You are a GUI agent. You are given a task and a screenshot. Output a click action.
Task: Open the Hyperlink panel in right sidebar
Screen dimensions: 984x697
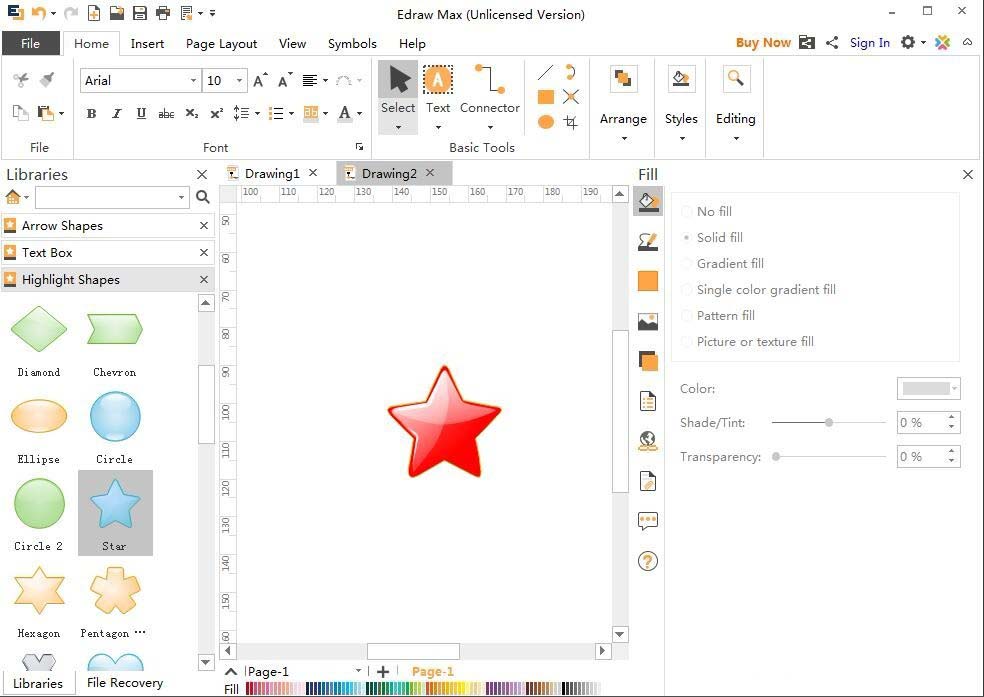coord(648,440)
